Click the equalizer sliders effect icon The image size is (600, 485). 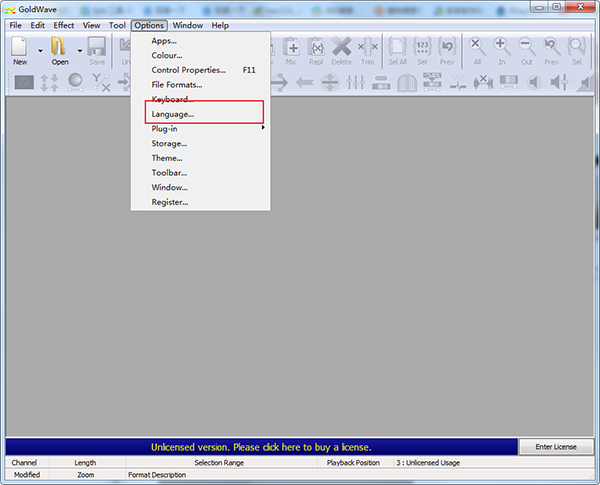(355, 82)
